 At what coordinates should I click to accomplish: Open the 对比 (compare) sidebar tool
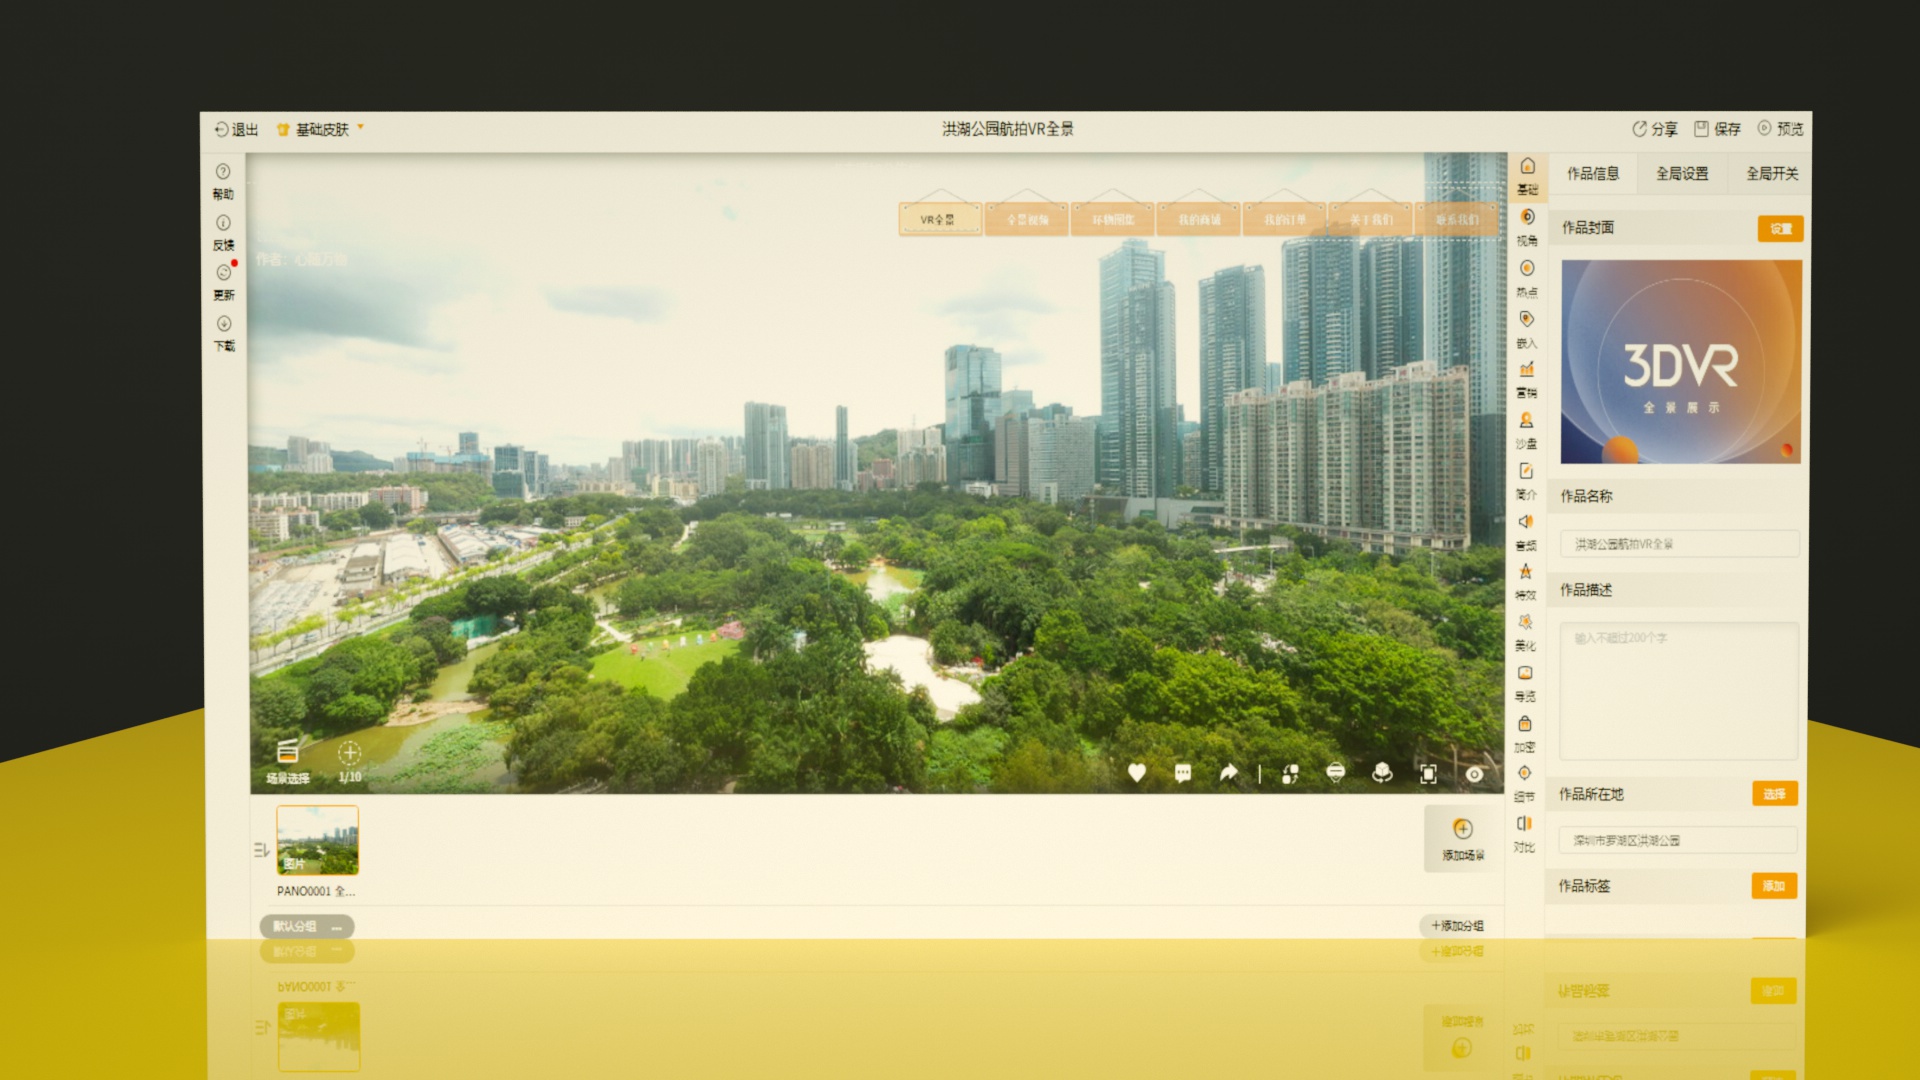coord(1524,834)
